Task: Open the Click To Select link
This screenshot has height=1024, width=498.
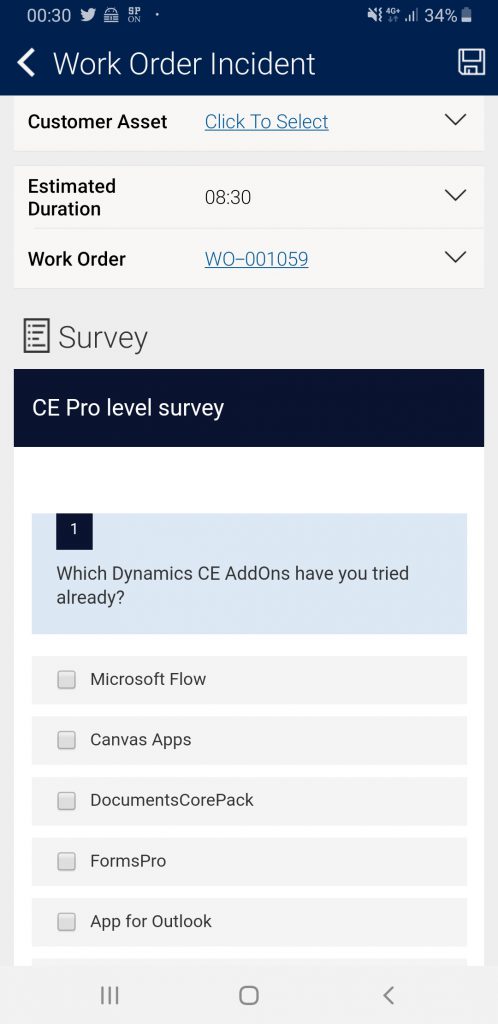Action: pyautogui.click(x=266, y=121)
